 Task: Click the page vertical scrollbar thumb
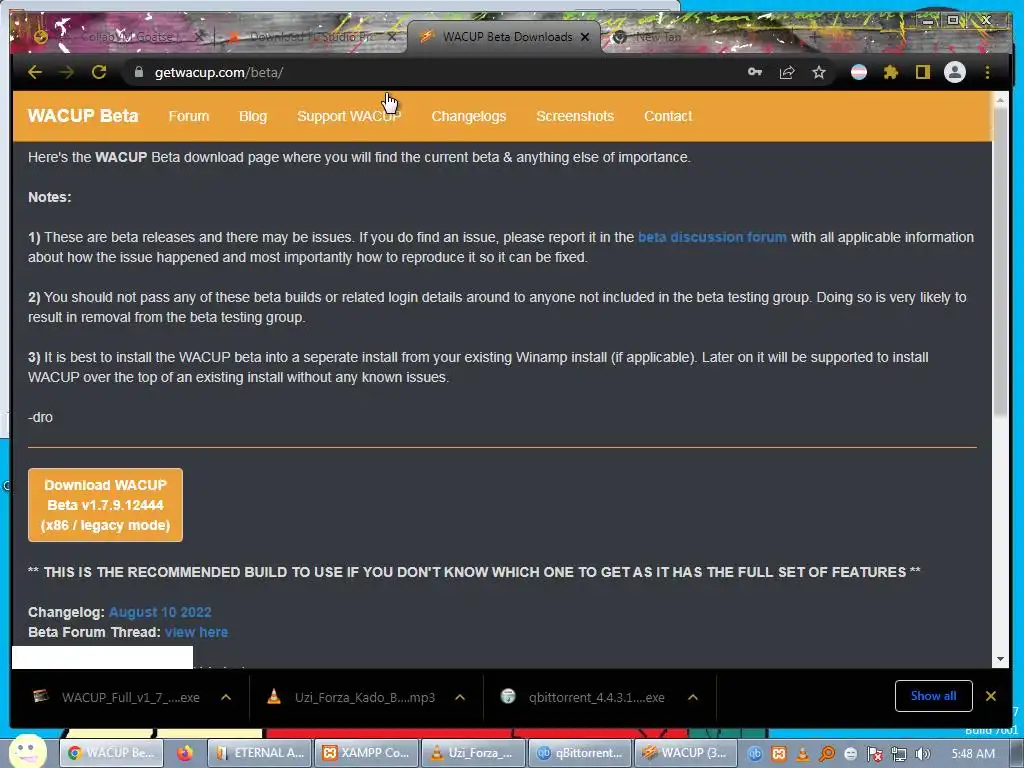point(1000,261)
